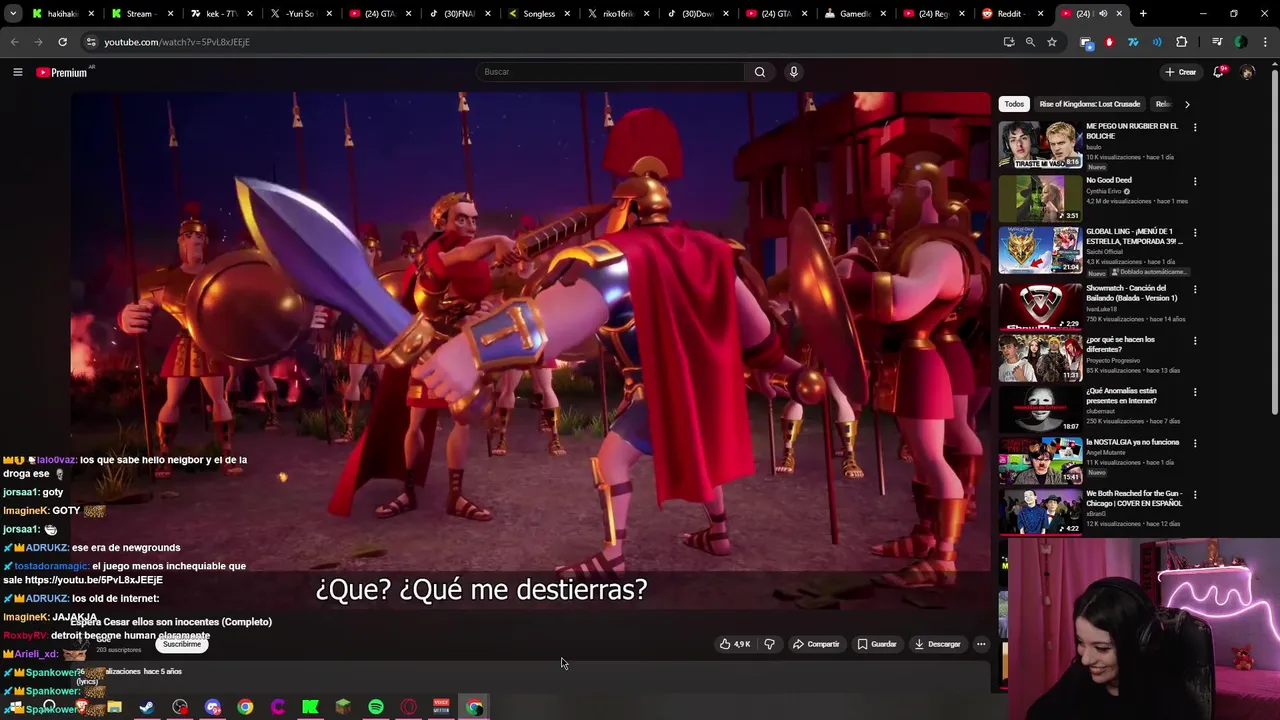Click the 203 suscriptores channel text

point(119,650)
